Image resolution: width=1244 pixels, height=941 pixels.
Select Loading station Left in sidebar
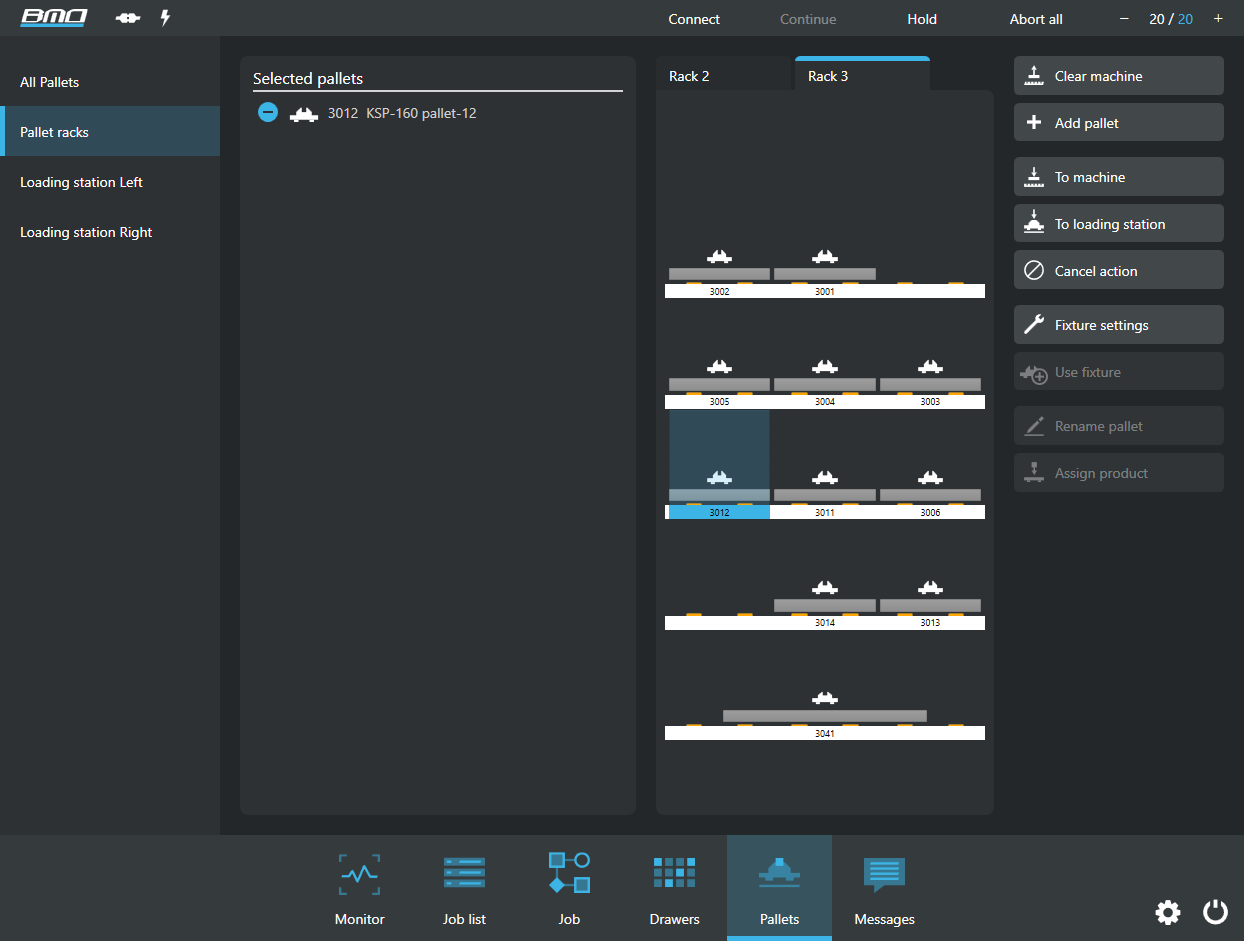[82, 182]
